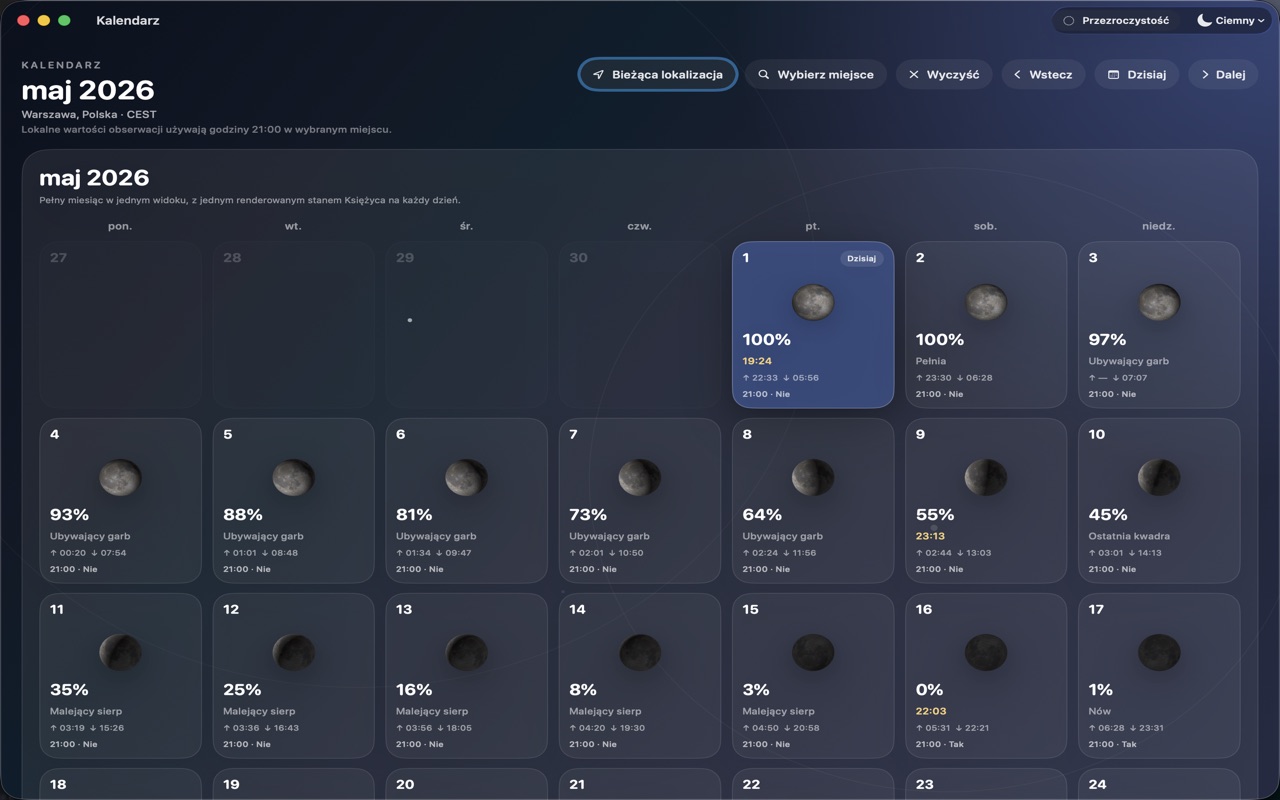This screenshot has width=1280, height=800.
Task: Click Warszawa, Polska · CEST location text
Action: tap(89, 114)
